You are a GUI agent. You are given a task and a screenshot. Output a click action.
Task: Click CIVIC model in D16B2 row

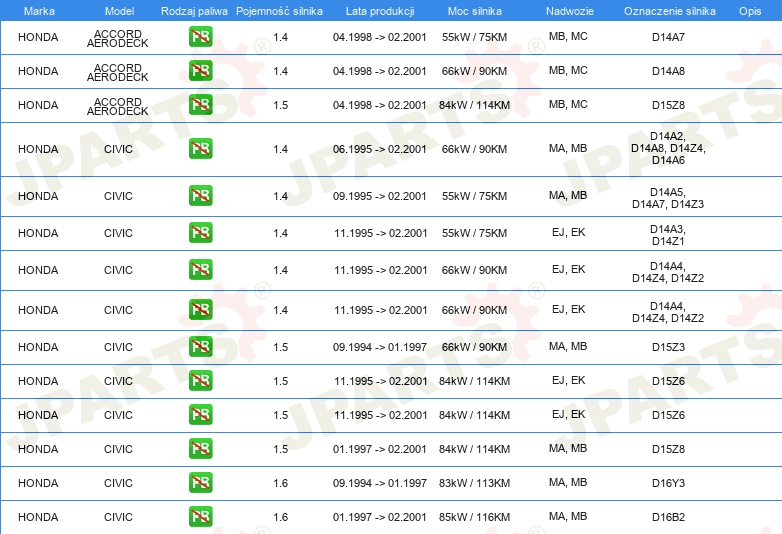tap(118, 517)
